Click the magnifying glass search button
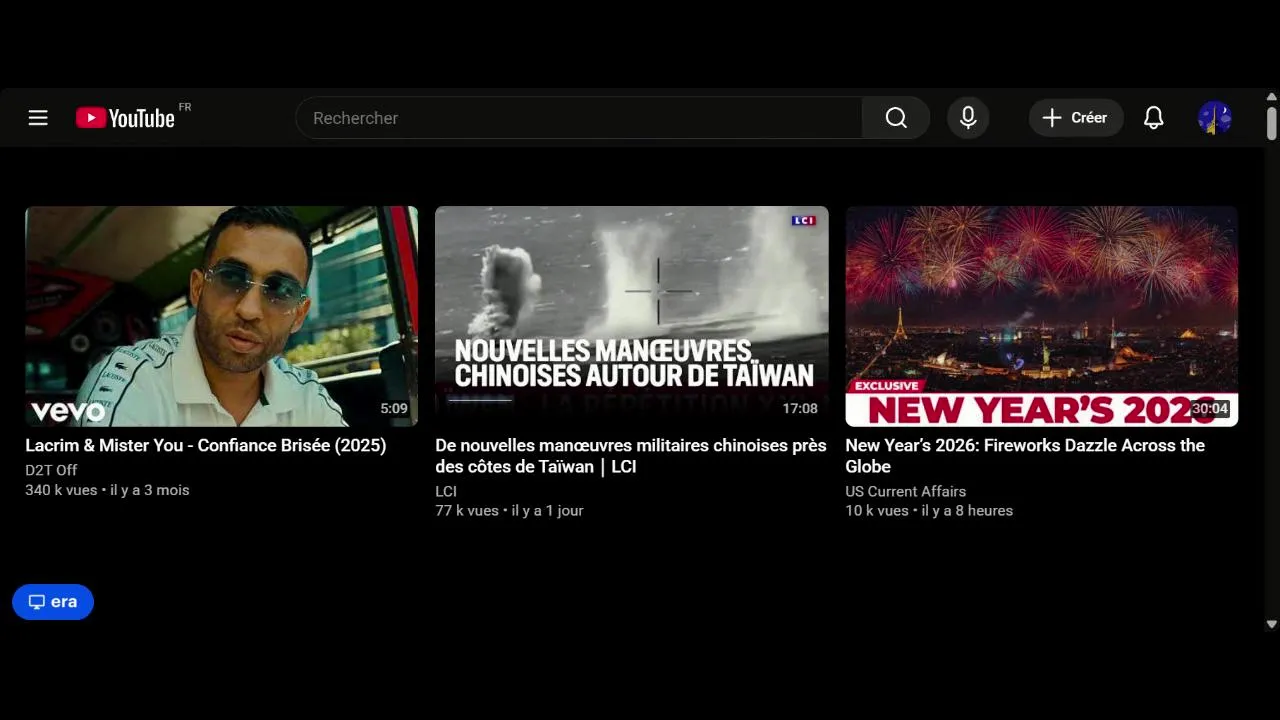The height and width of the screenshot is (720, 1280). [x=896, y=118]
